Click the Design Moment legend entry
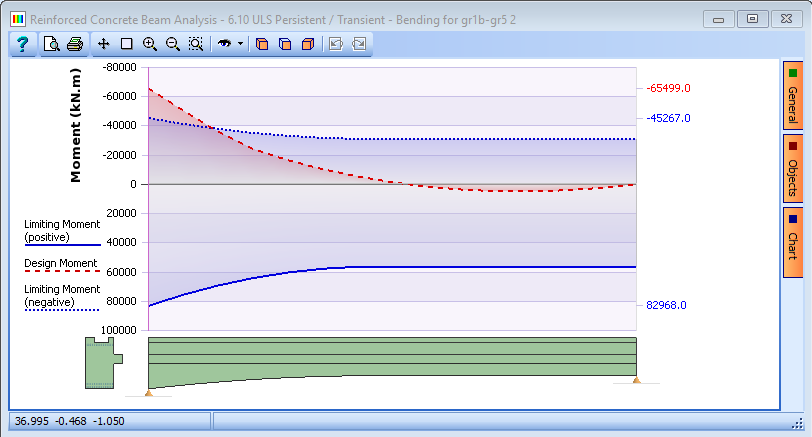Image resolution: width=812 pixels, height=437 pixels. tap(61, 265)
